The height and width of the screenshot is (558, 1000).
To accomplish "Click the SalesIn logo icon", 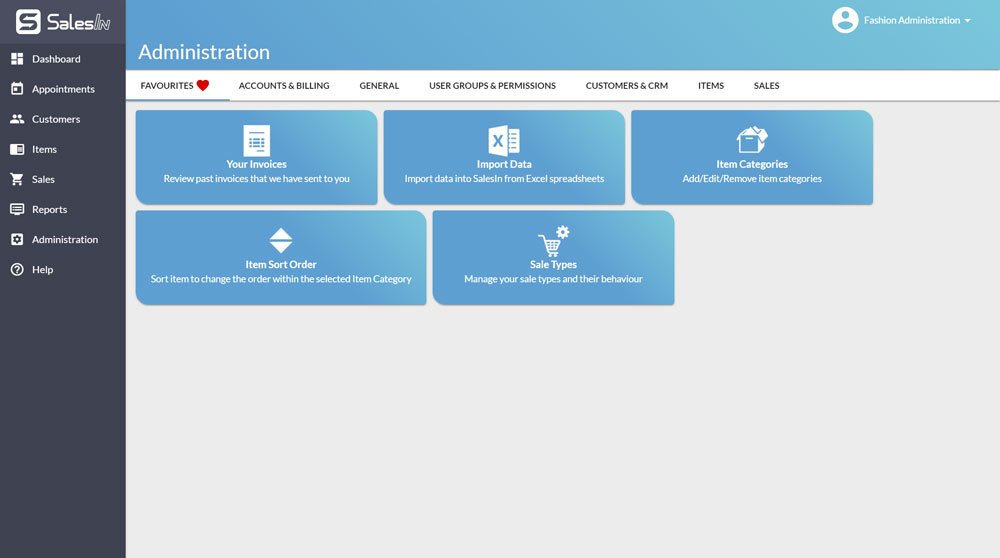I will pos(28,22).
